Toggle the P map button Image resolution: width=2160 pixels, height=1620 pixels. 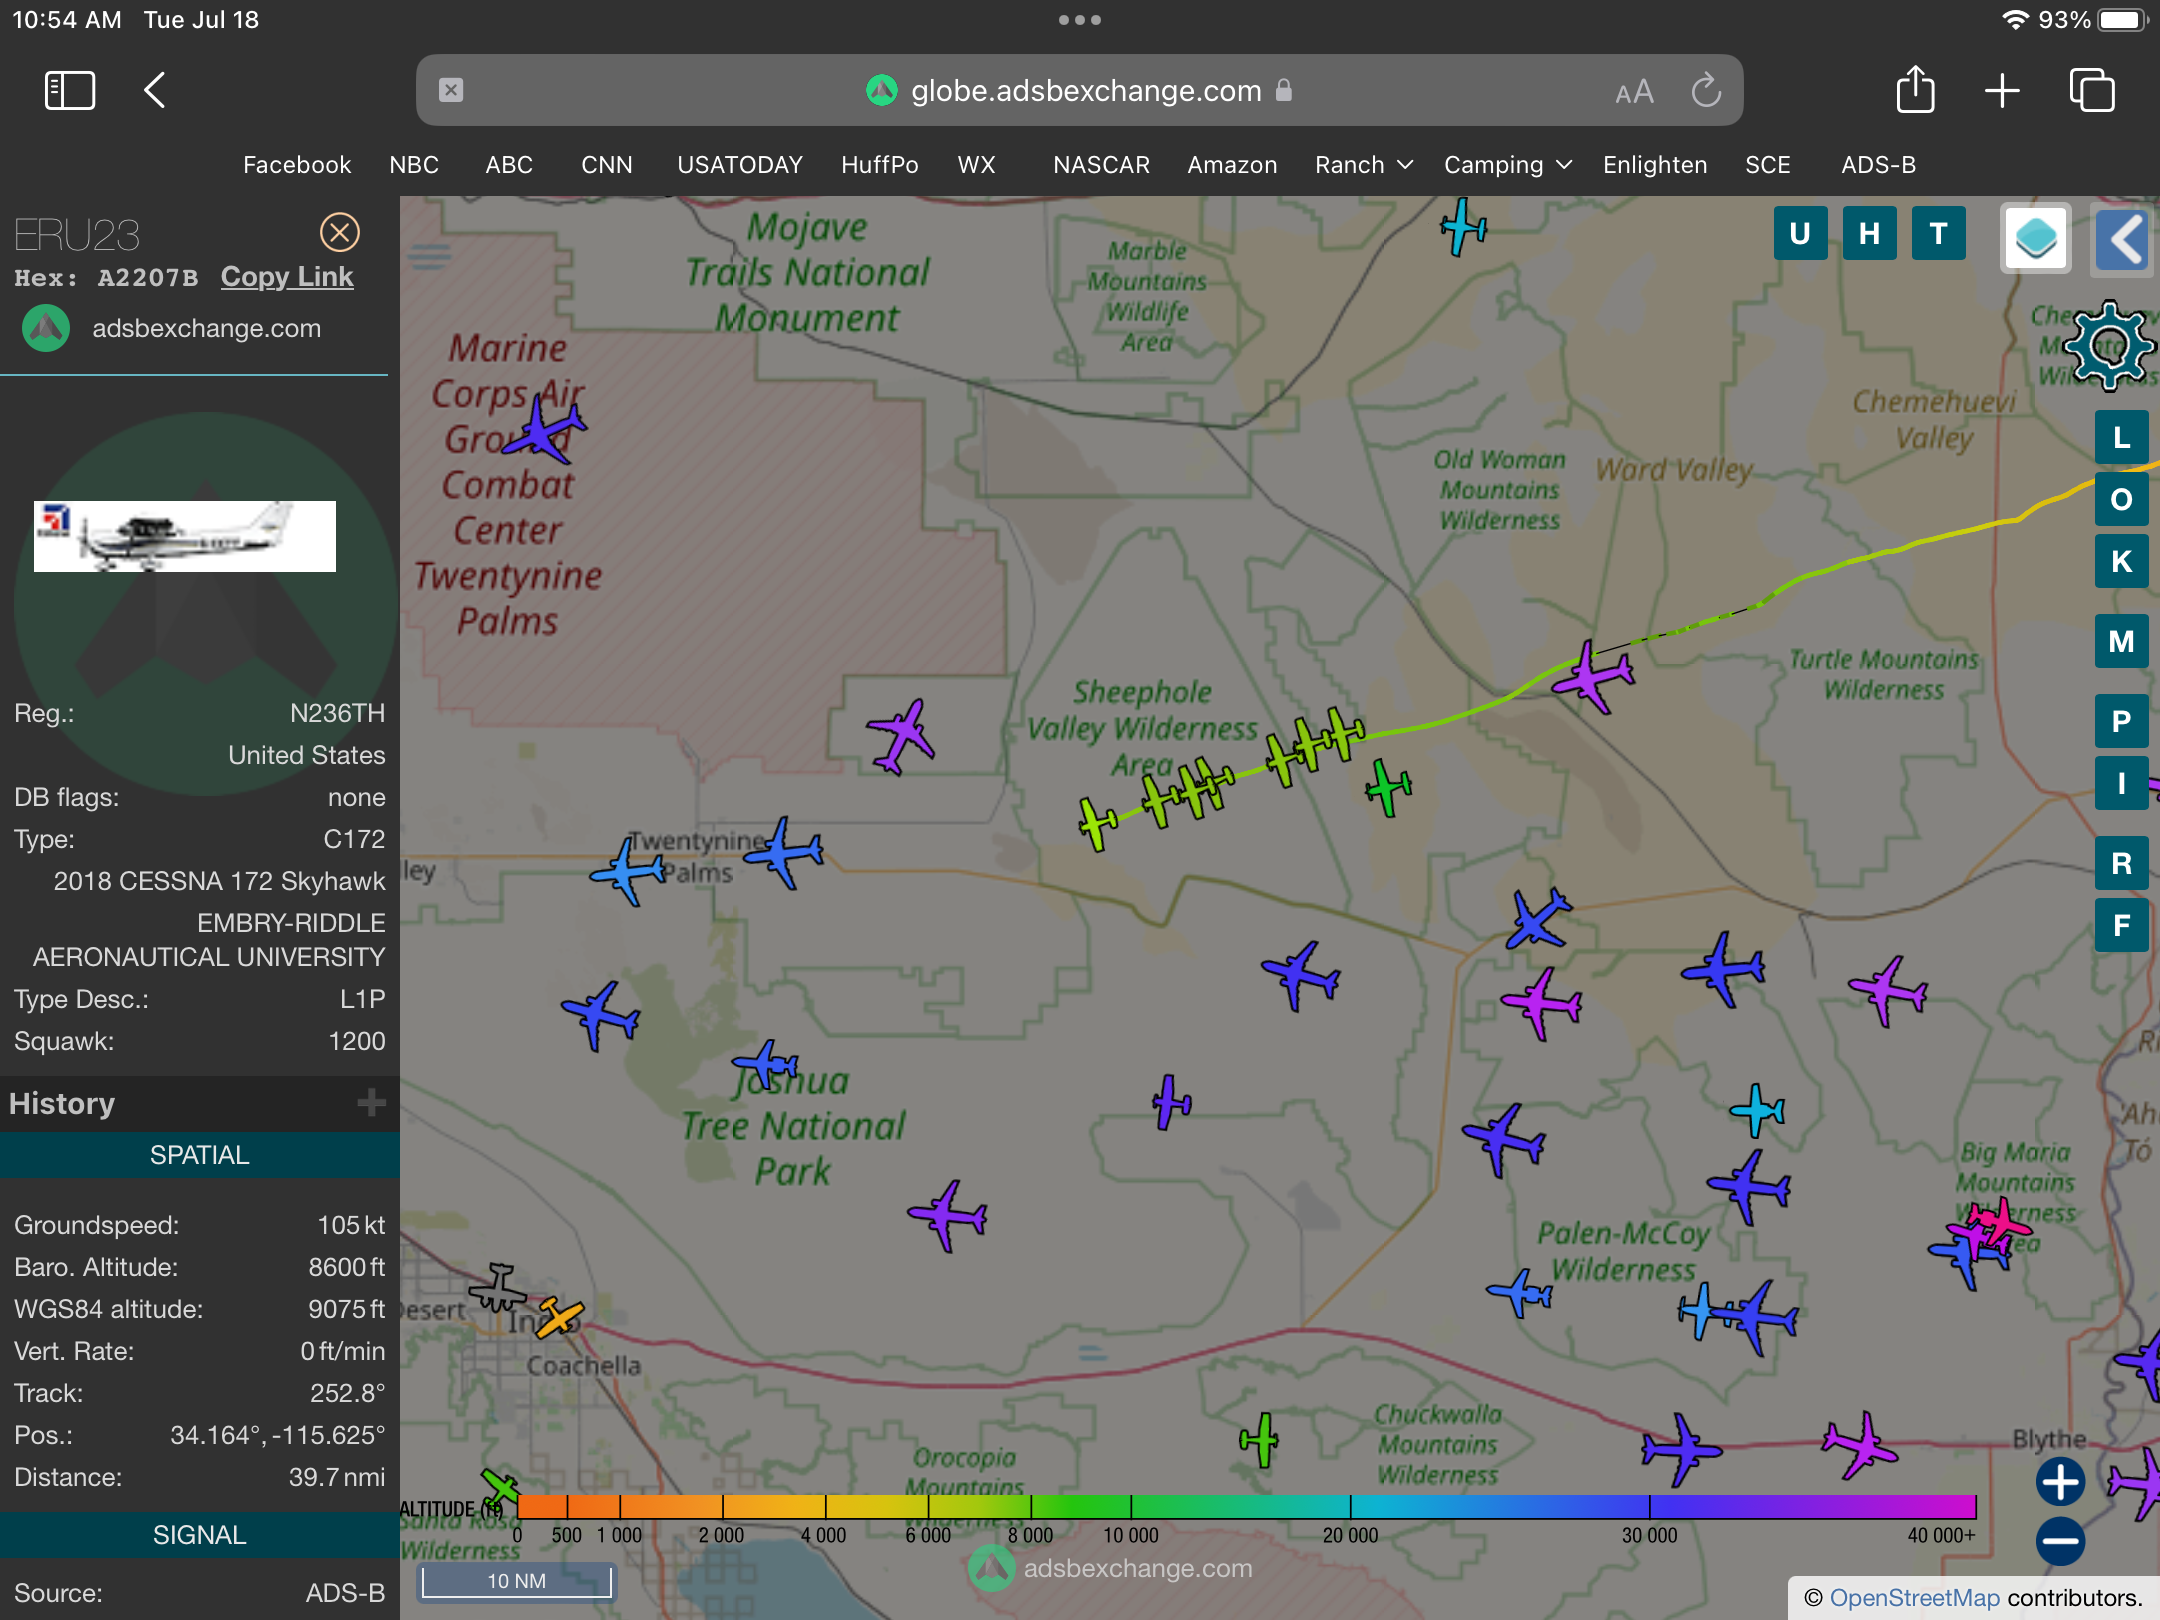click(x=2121, y=722)
